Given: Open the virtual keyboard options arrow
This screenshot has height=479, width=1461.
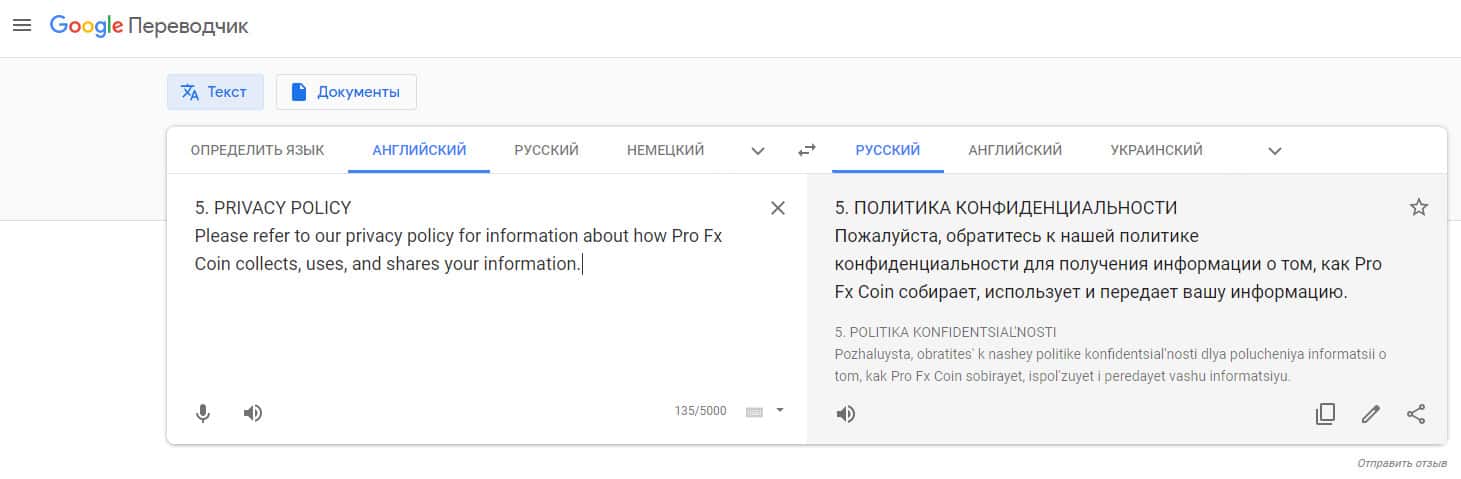Looking at the screenshot, I should click(780, 410).
